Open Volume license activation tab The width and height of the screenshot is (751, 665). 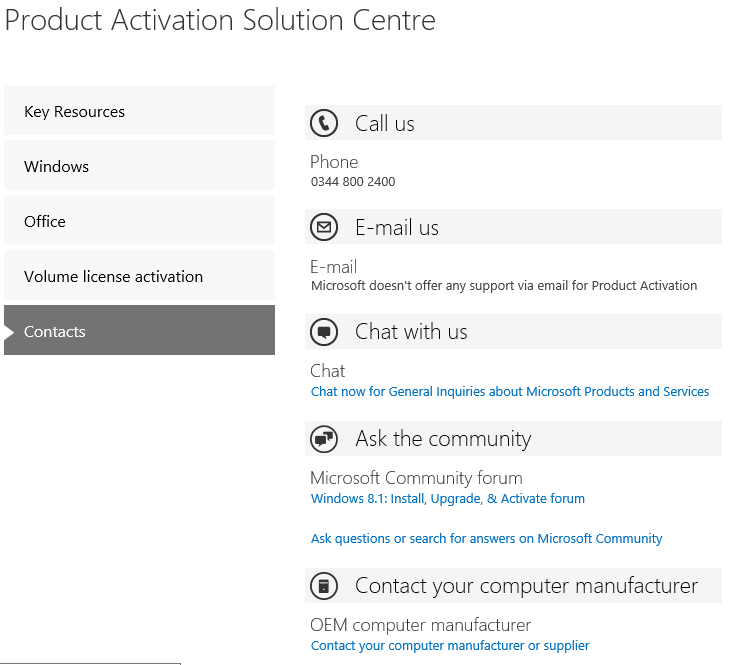[x=139, y=276]
